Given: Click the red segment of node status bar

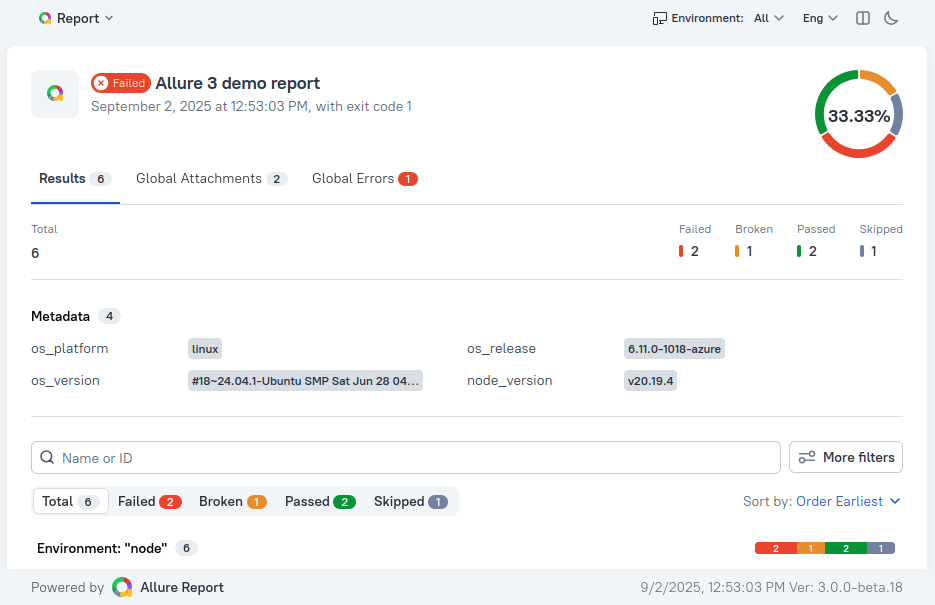Looking at the screenshot, I should click(775, 548).
